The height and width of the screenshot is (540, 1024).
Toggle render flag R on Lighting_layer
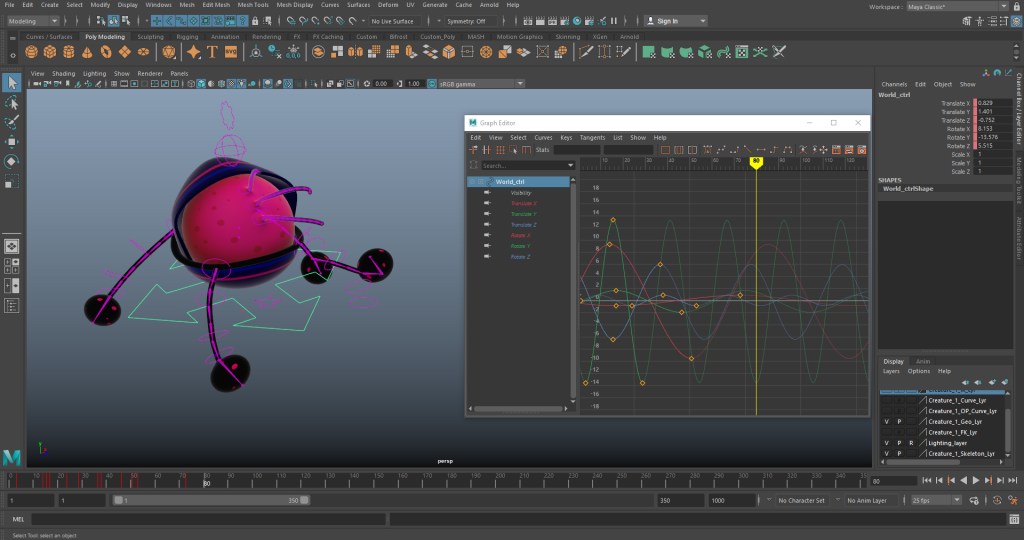[911, 442]
